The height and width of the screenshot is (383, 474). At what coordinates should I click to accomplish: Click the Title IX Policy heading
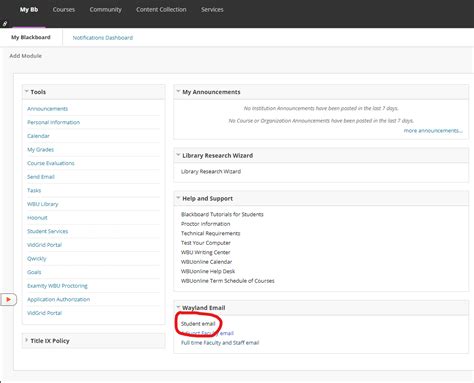tap(50, 341)
